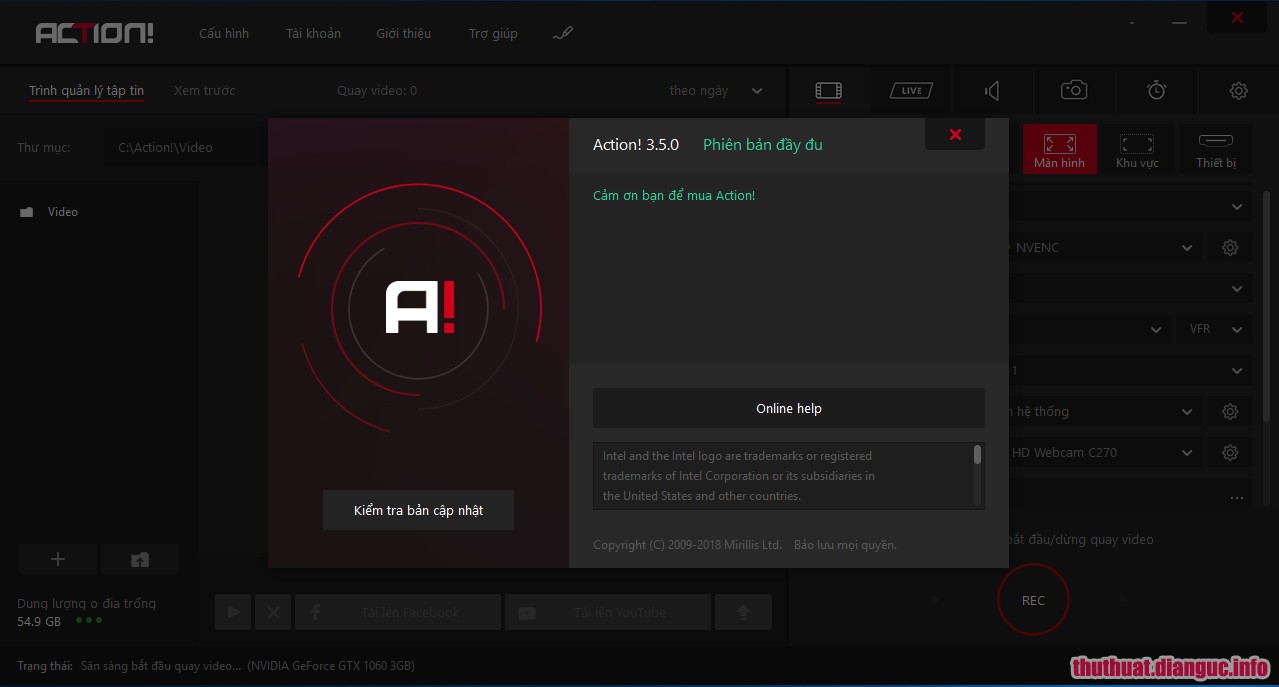Click the 54.9 GB free space value

click(39, 621)
